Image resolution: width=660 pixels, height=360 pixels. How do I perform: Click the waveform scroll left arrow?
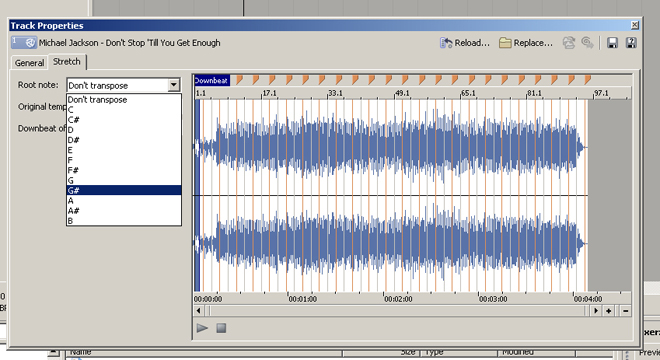[x=199, y=311]
